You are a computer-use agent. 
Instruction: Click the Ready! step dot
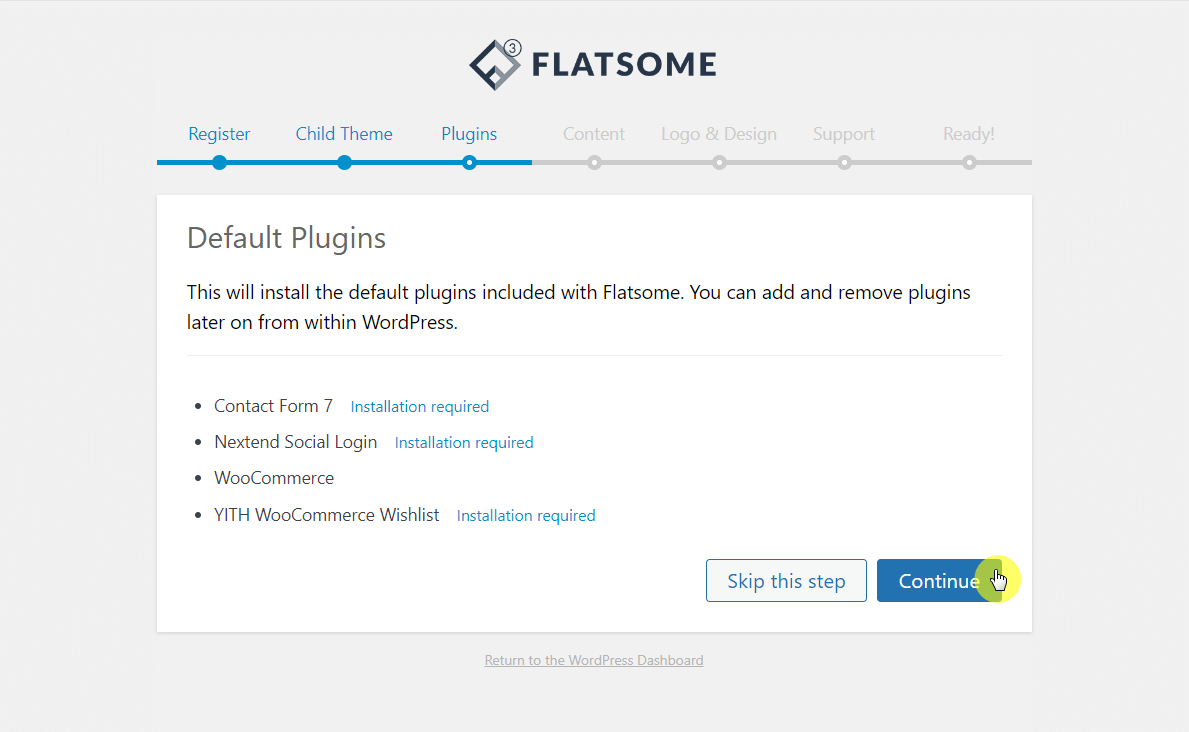[x=969, y=162]
